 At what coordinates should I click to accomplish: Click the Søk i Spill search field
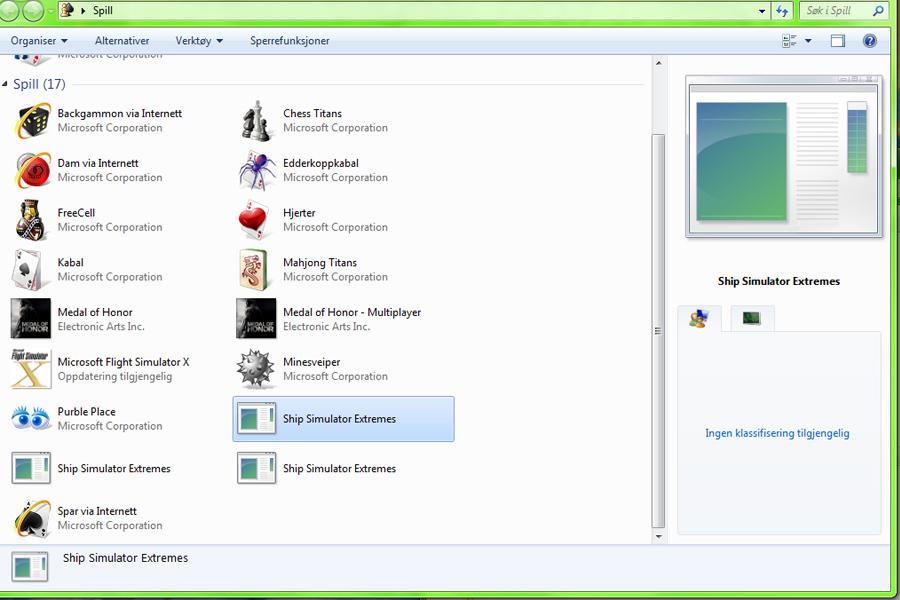[835, 10]
